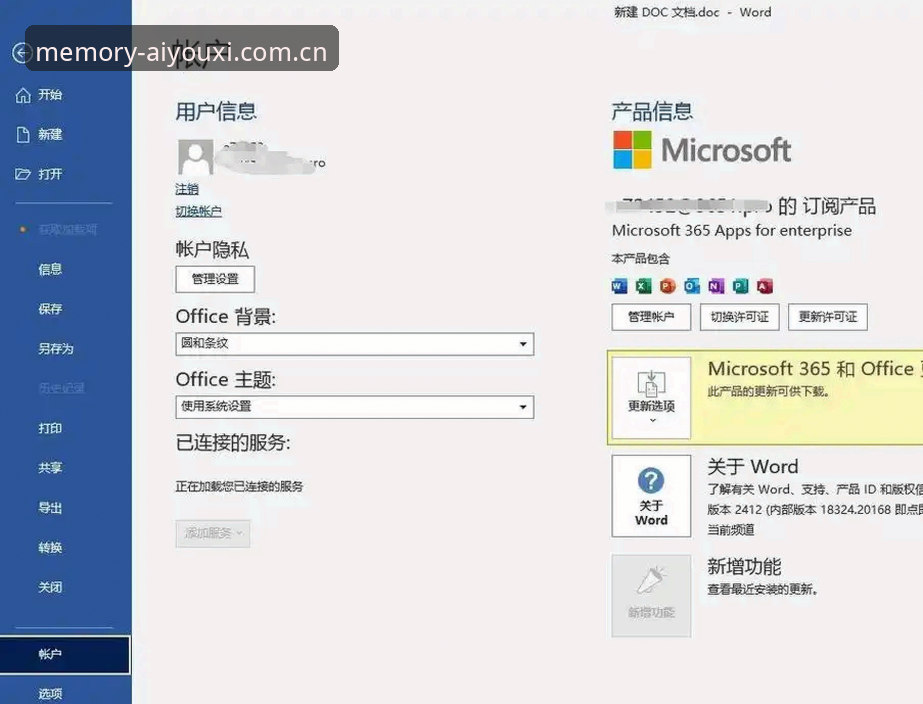Select 信息 in the sidebar
Viewport: 923px width, 704px height.
tap(50, 270)
